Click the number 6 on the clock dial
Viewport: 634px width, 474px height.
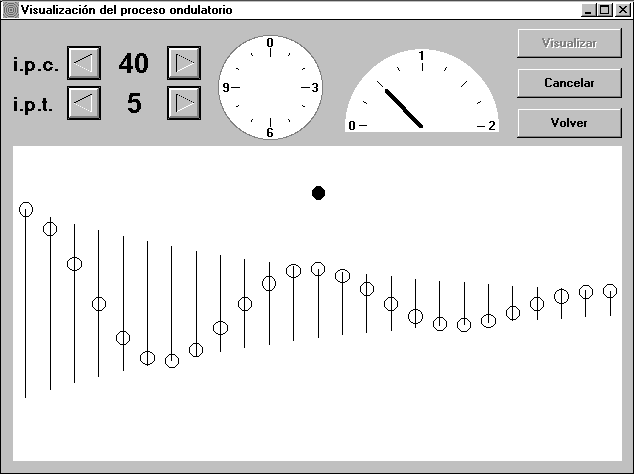click(270, 133)
